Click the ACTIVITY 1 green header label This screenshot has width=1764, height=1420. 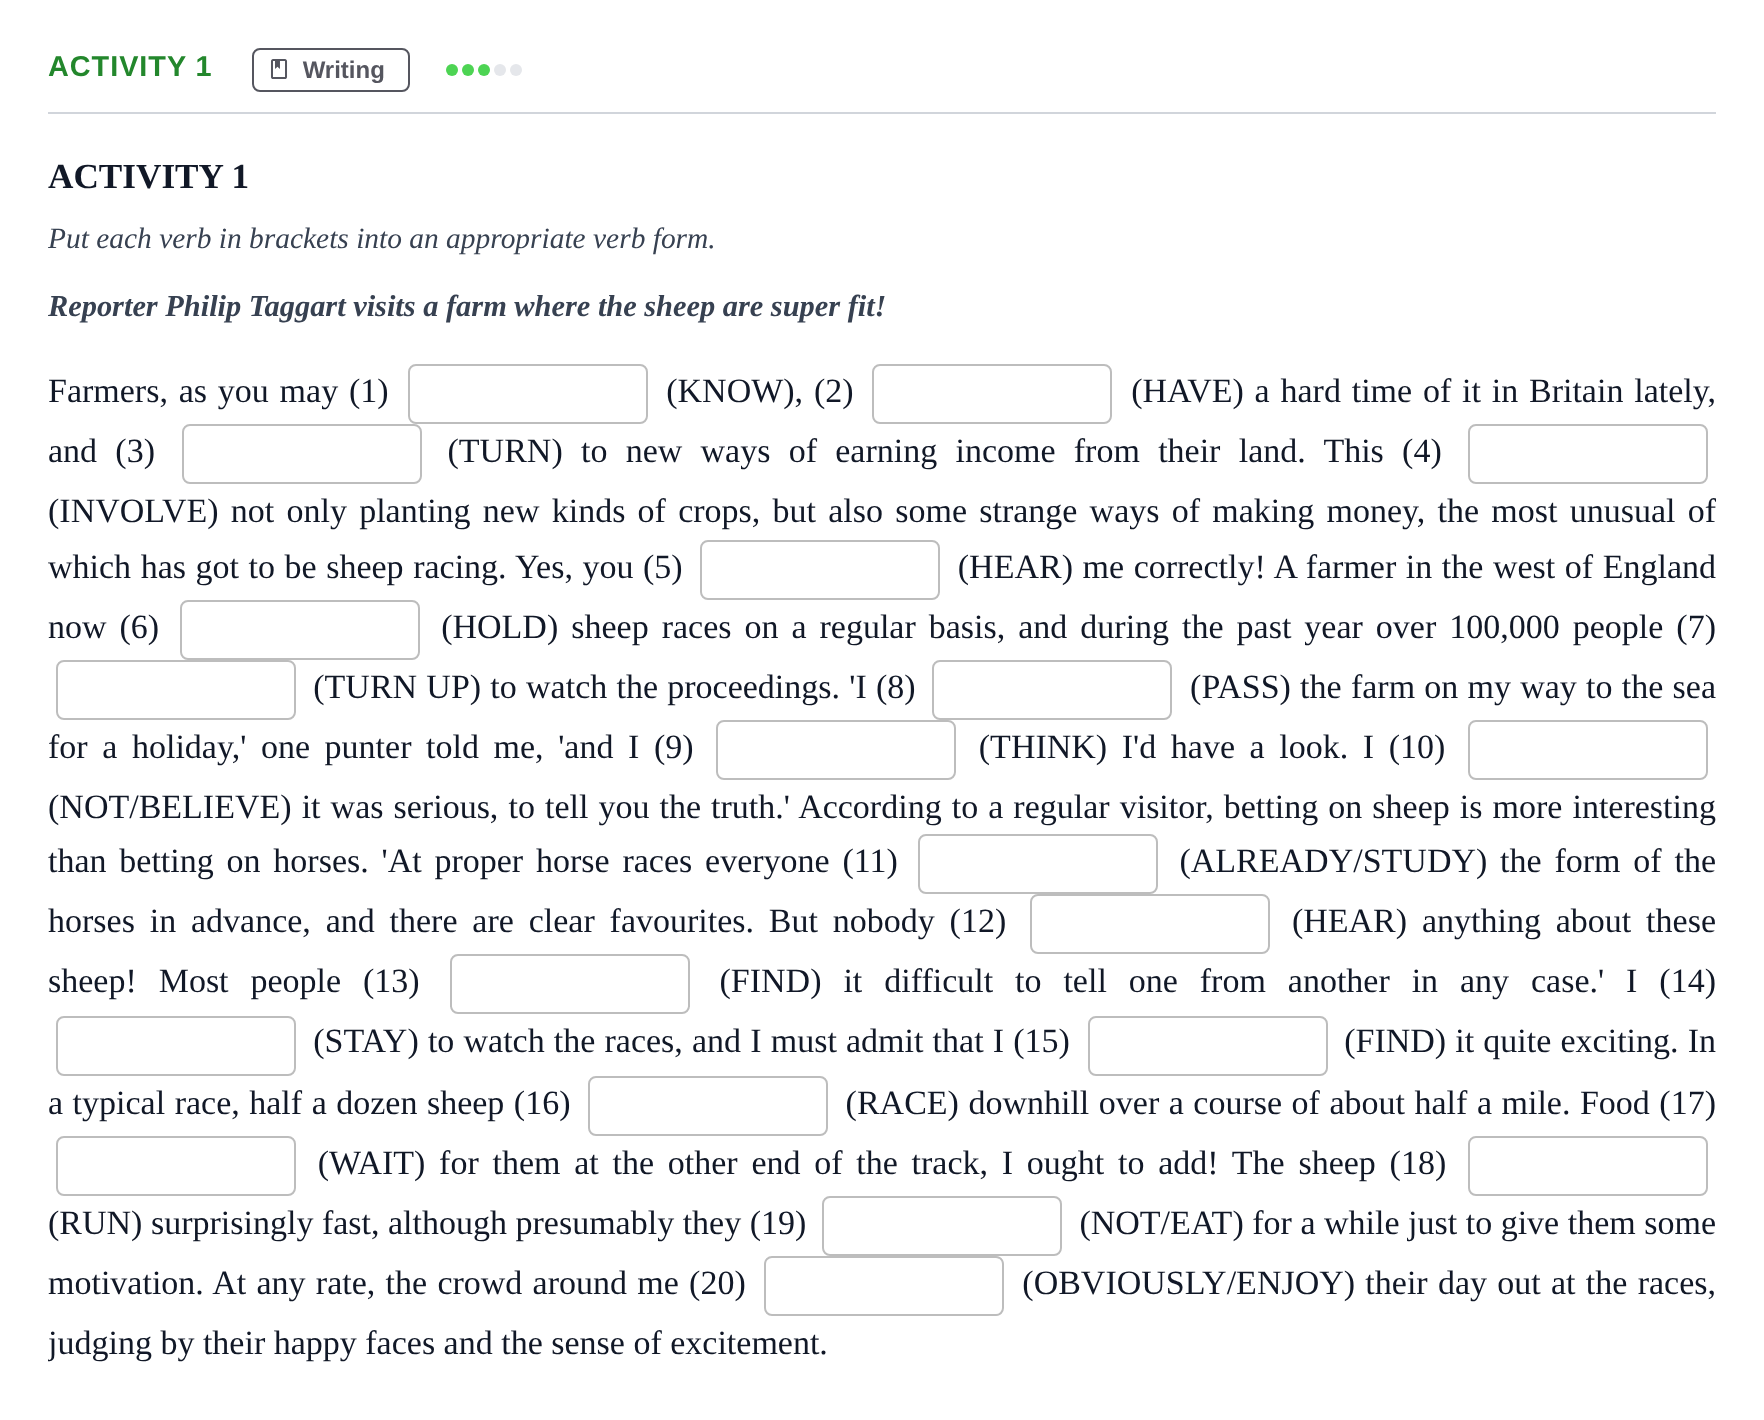(x=130, y=67)
